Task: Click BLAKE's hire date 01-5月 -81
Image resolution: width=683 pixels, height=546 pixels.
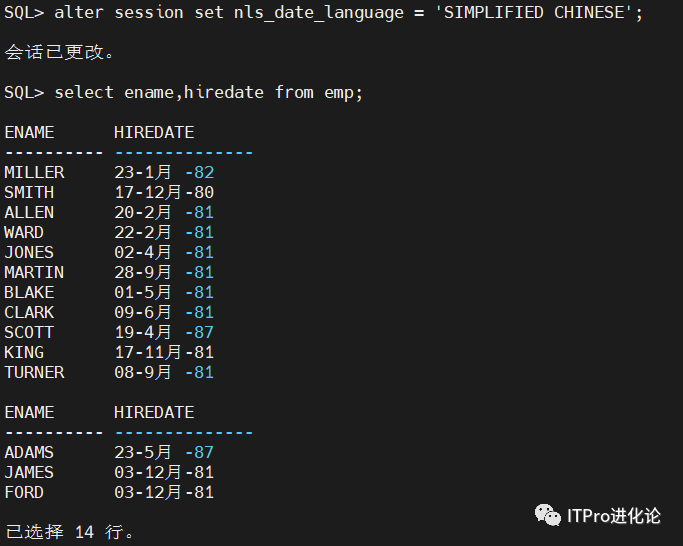Action: pyautogui.click(x=164, y=292)
